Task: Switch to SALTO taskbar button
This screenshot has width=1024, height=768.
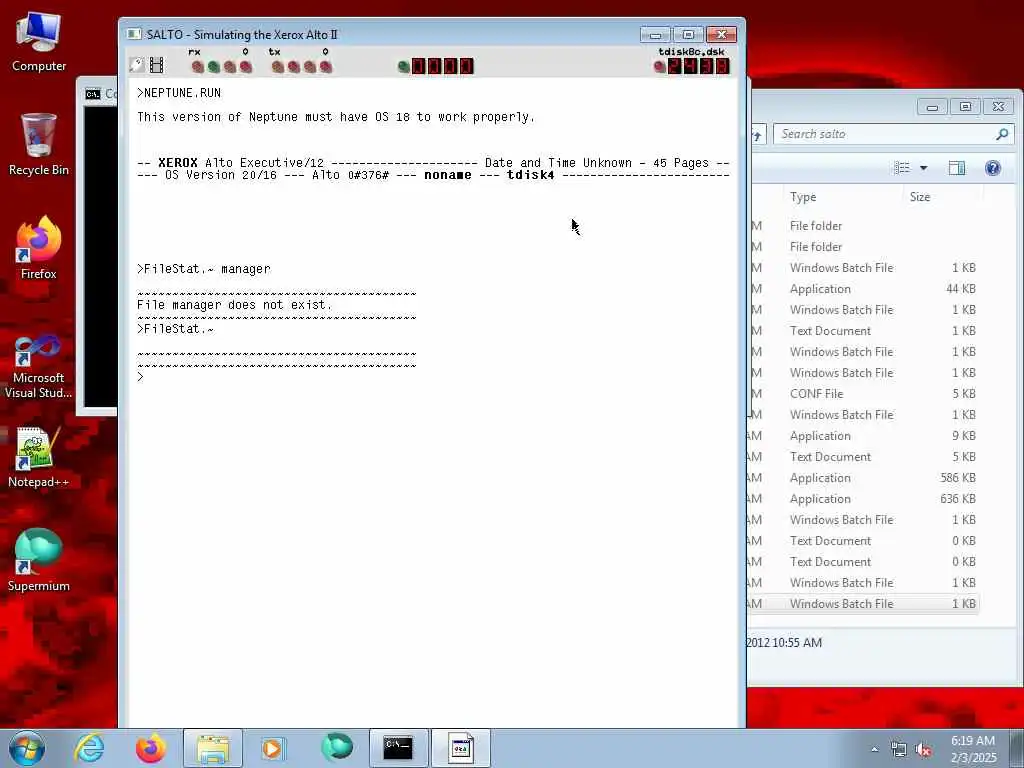Action: (460, 748)
